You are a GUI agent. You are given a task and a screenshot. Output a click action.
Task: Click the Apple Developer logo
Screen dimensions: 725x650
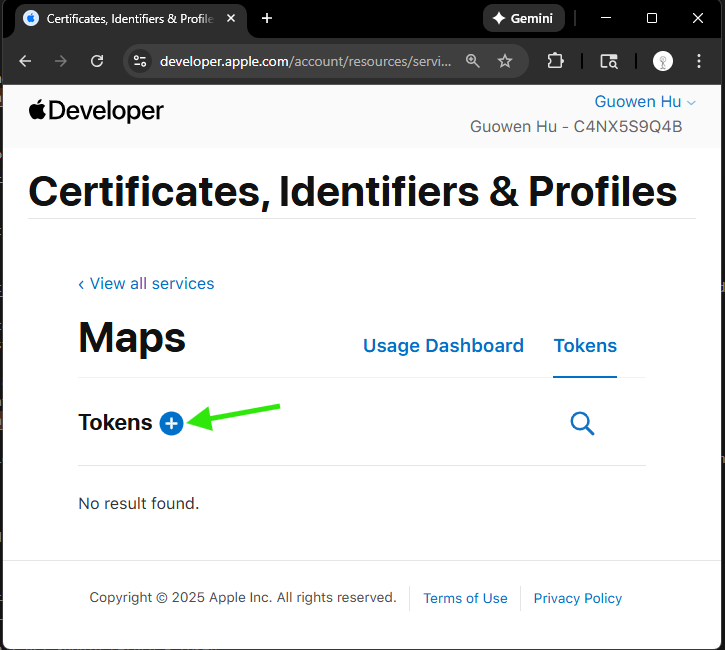click(x=96, y=110)
